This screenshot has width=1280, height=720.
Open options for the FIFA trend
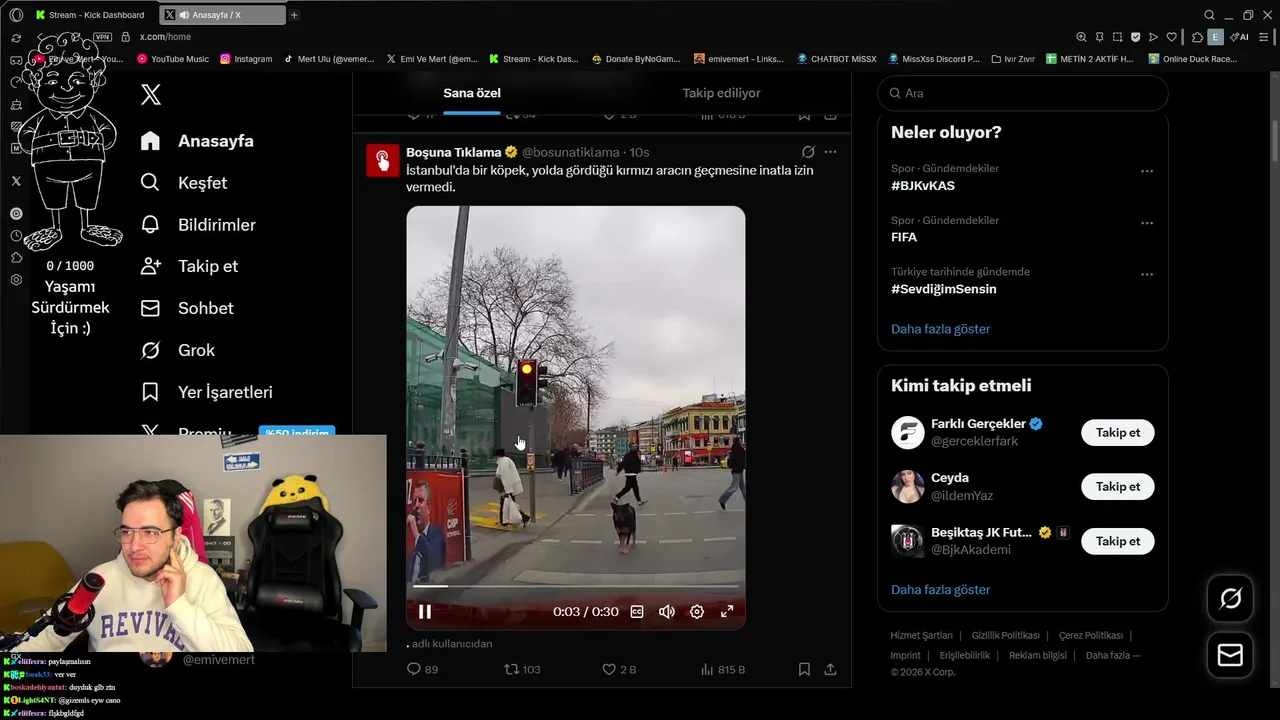point(1147,223)
